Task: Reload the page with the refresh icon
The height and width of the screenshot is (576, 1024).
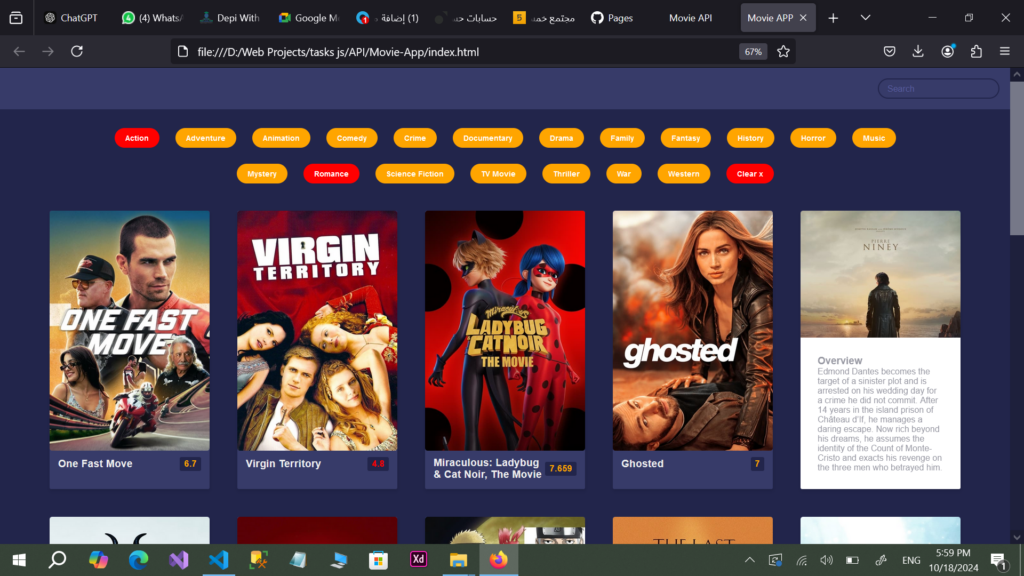Action: 77,52
